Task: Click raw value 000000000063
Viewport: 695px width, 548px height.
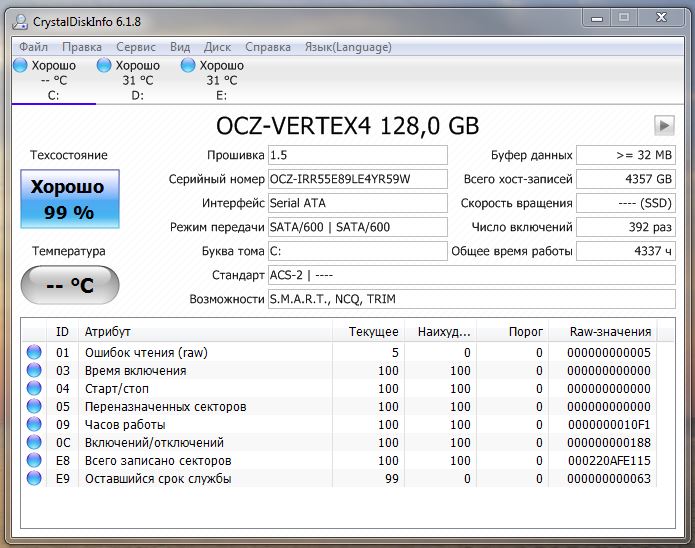Action: pyautogui.click(x=609, y=479)
